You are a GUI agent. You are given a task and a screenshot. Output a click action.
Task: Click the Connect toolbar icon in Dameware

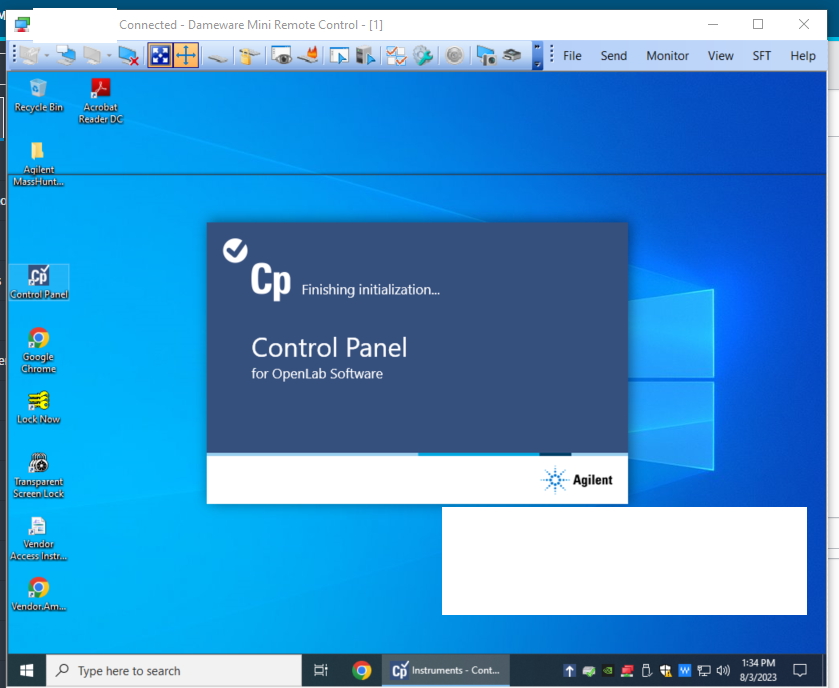[29, 56]
